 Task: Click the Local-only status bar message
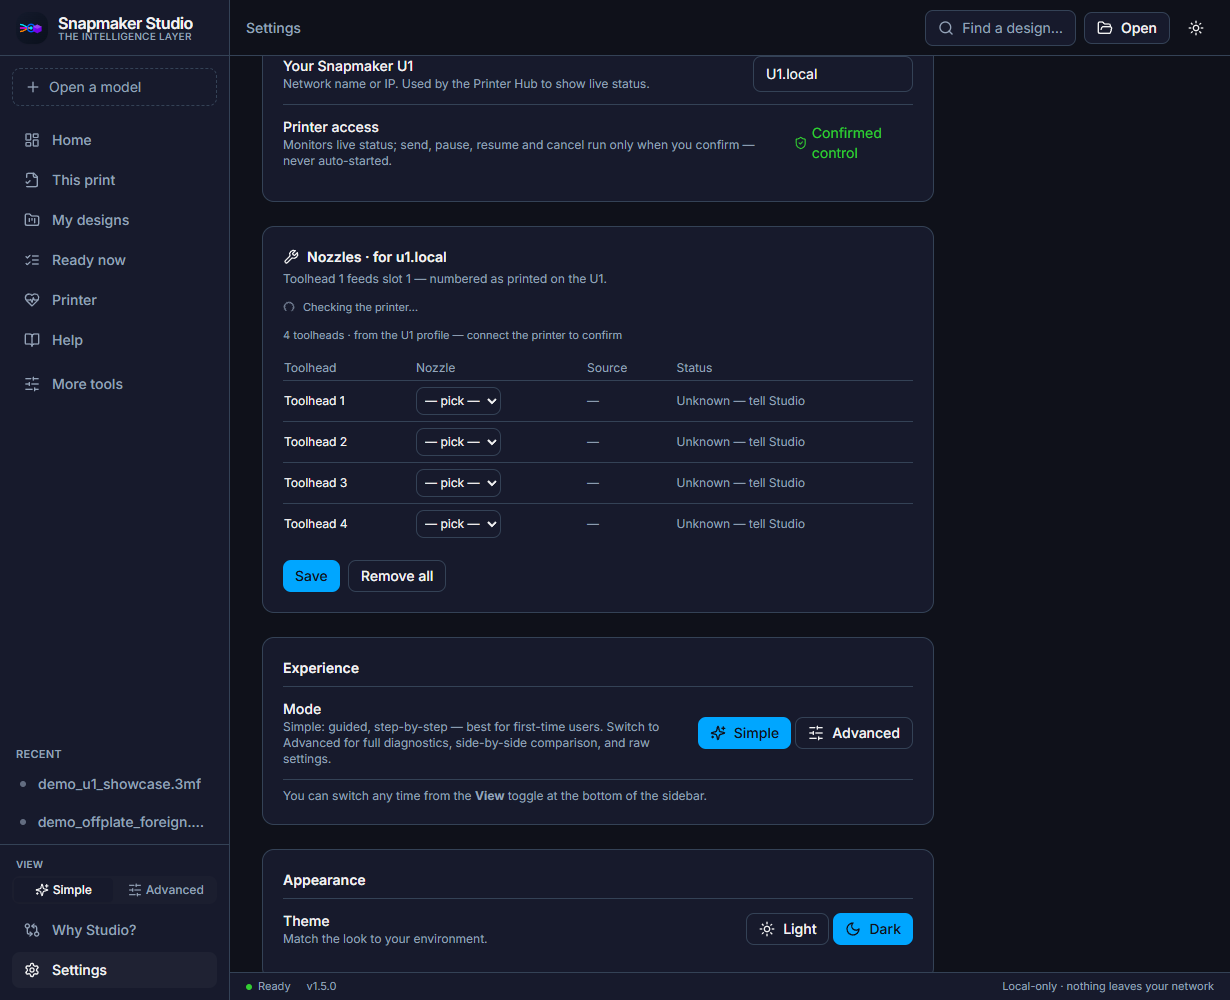click(1108, 986)
